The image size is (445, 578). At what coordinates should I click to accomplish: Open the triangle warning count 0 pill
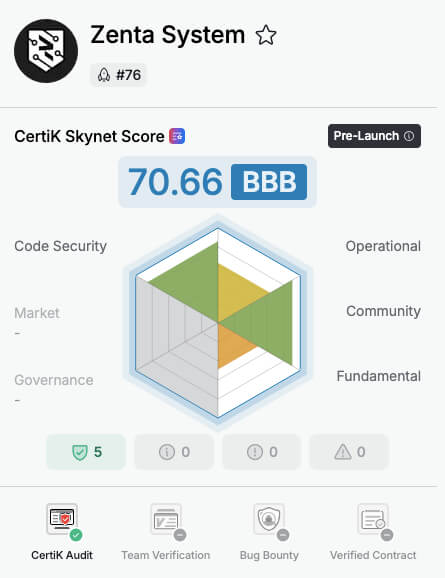[x=349, y=452]
